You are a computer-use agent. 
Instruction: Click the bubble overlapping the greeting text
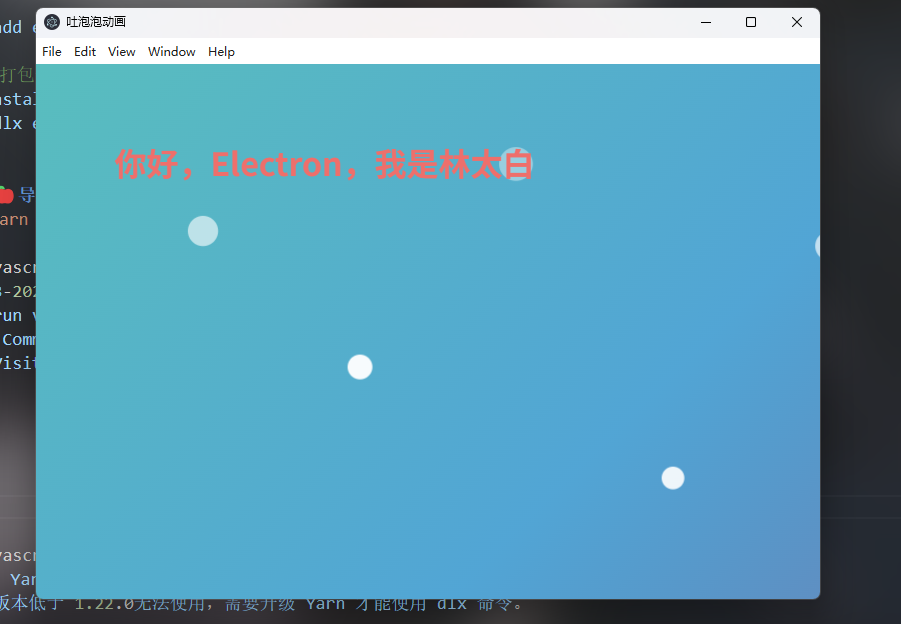point(516,164)
